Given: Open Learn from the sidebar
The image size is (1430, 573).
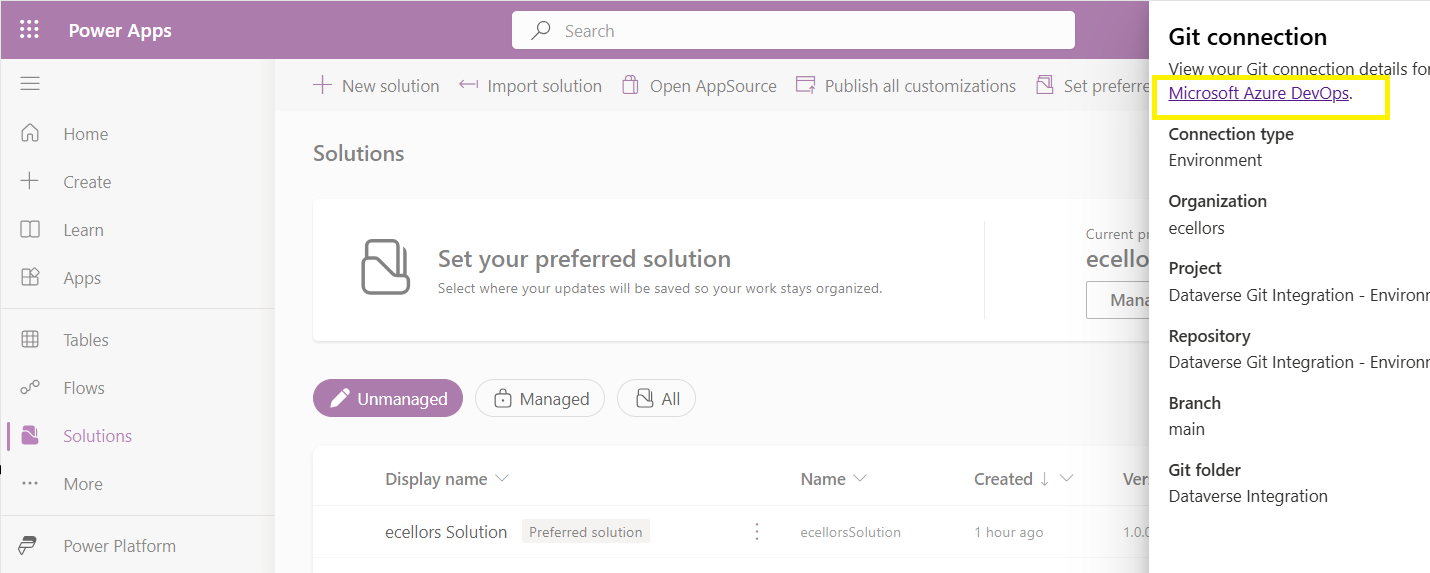Looking at the screenshot, I should (83, 230).
